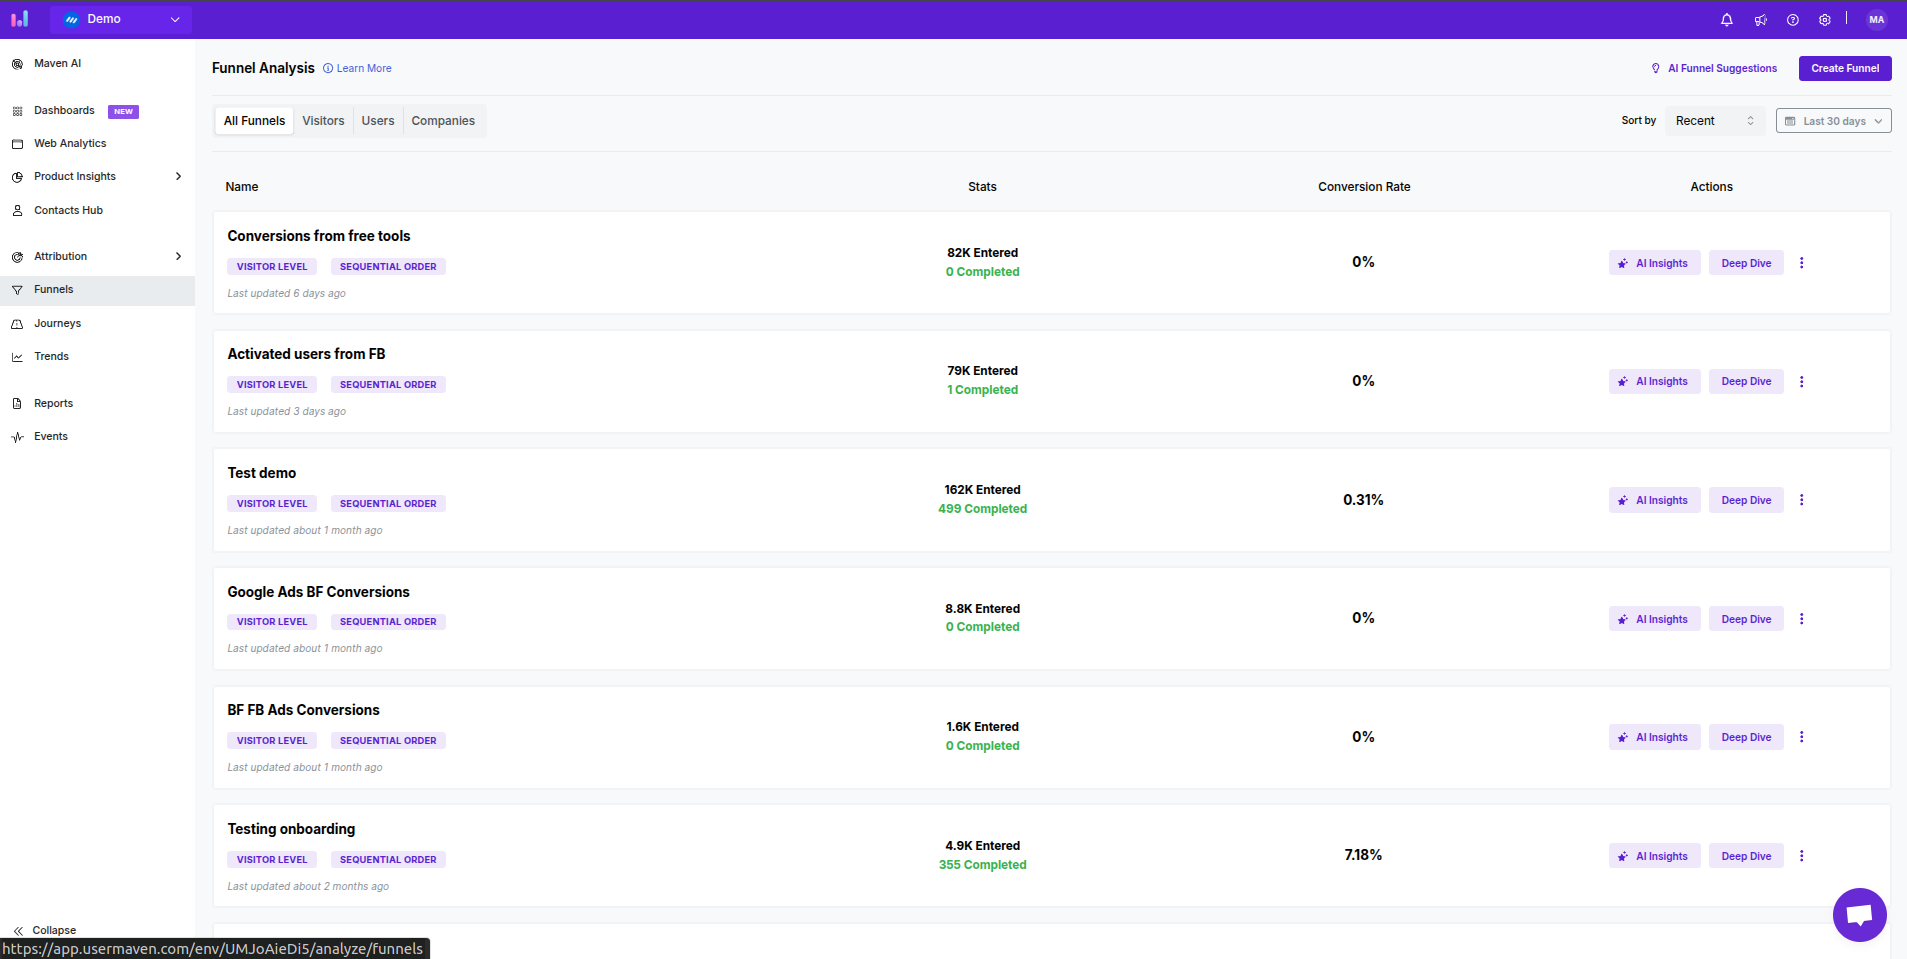Switch to the Visitors tab
1907x959 pixels.
[323, 121]
